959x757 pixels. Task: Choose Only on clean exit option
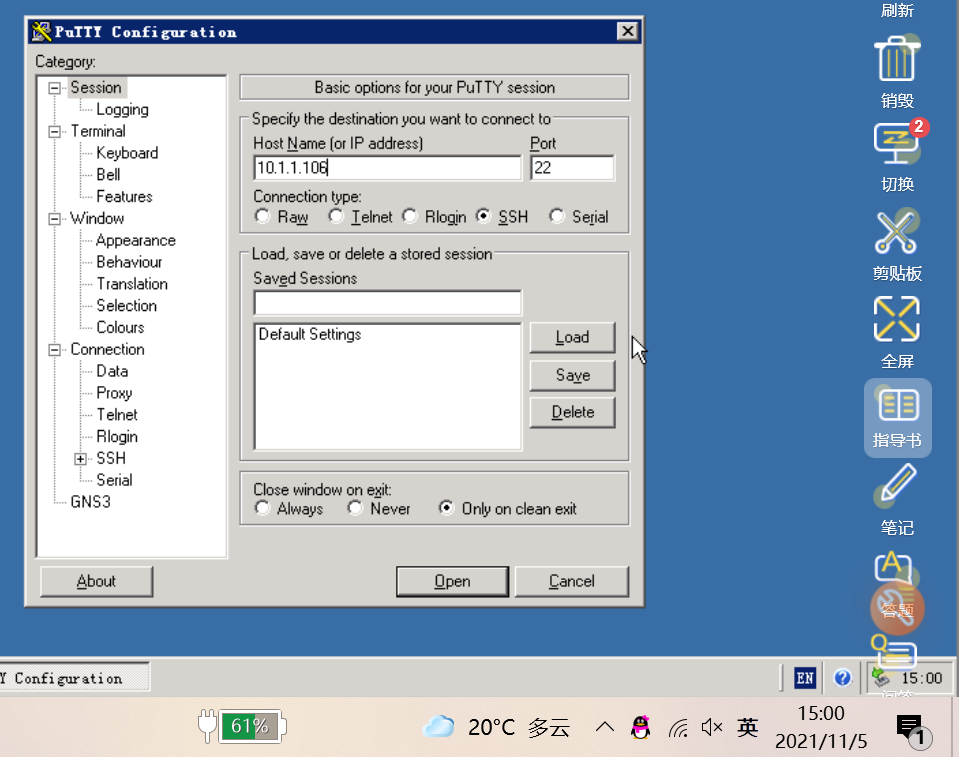pos(446,508)
